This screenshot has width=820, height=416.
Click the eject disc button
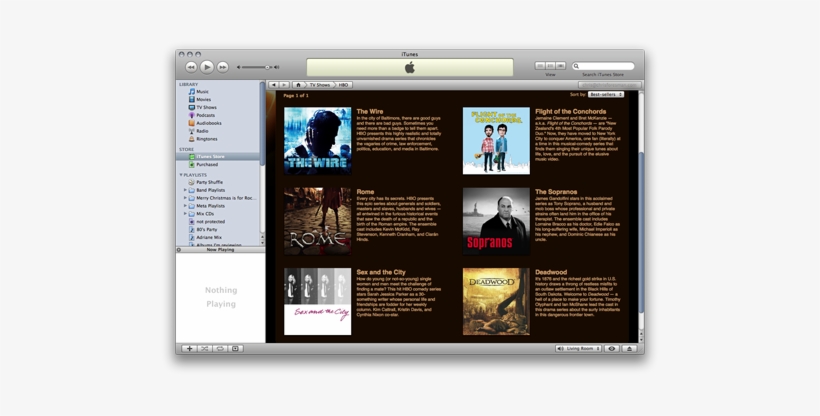pyautogui.click(x=629, y=348)
